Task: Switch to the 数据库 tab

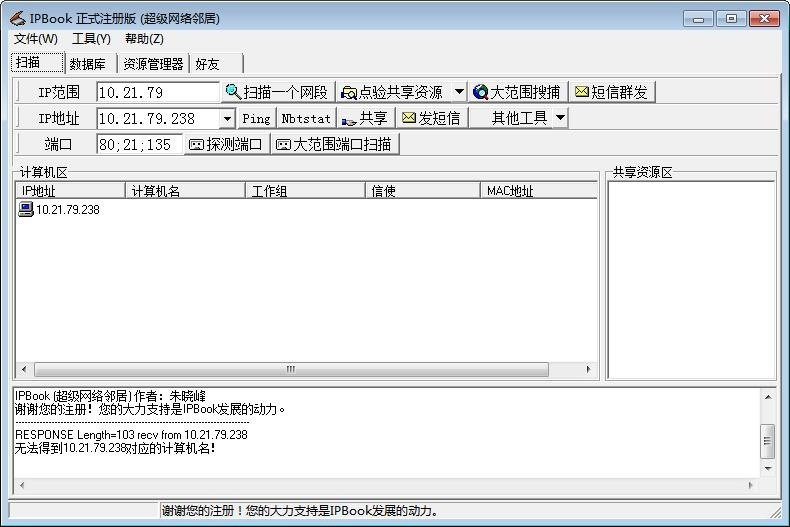Action: tap(87, 64)
